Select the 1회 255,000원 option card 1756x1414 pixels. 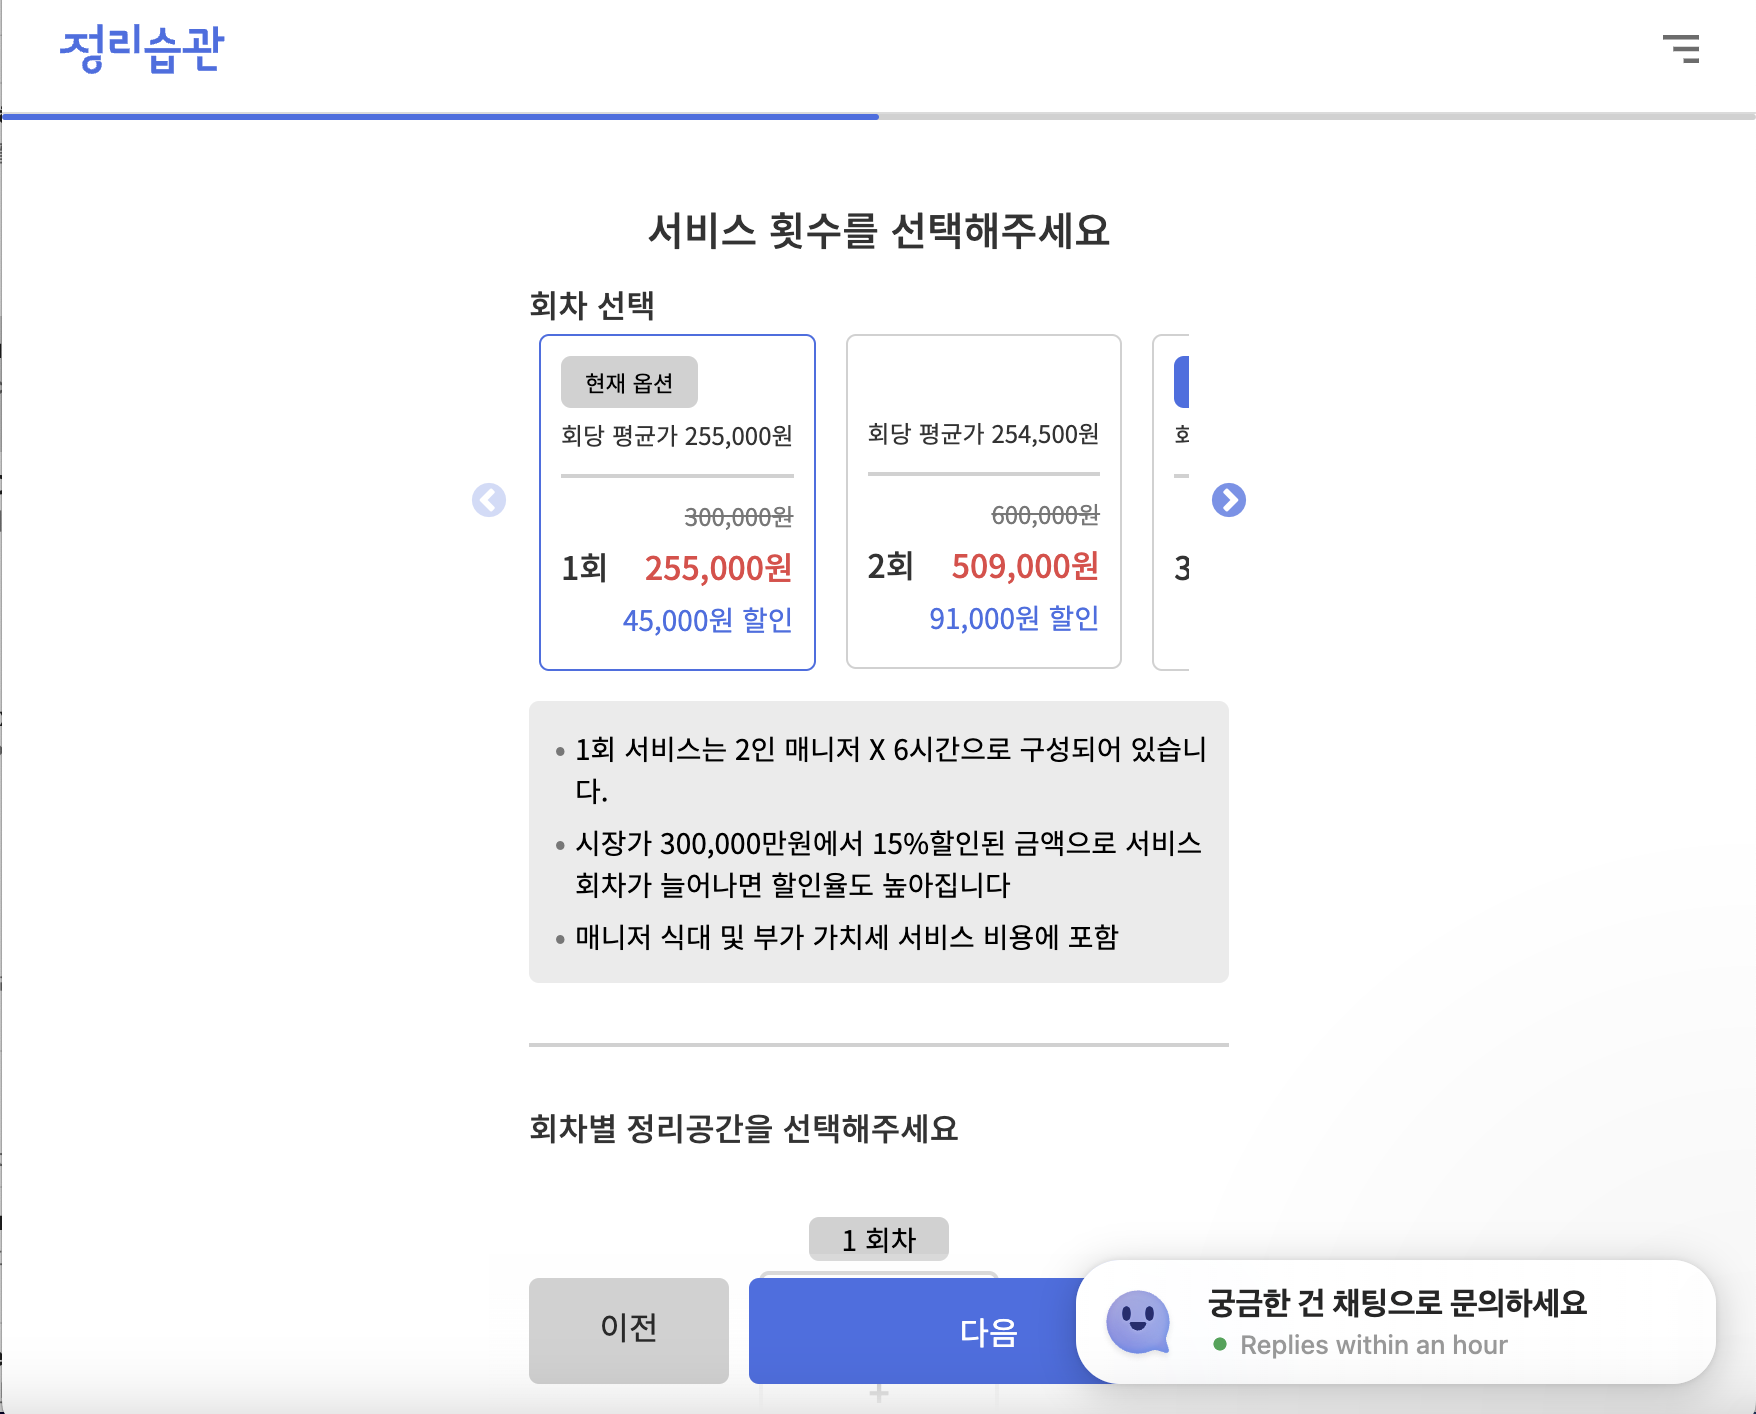pyautogui.click(x=677, y=502)
